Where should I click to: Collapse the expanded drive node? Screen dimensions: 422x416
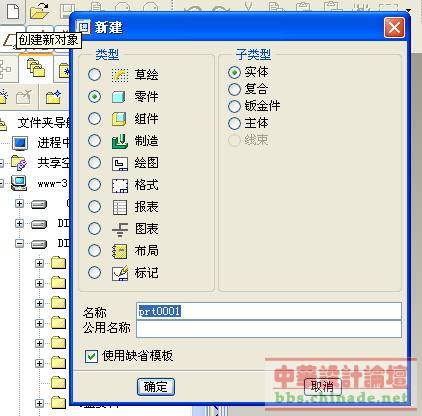tap(19, 244)
